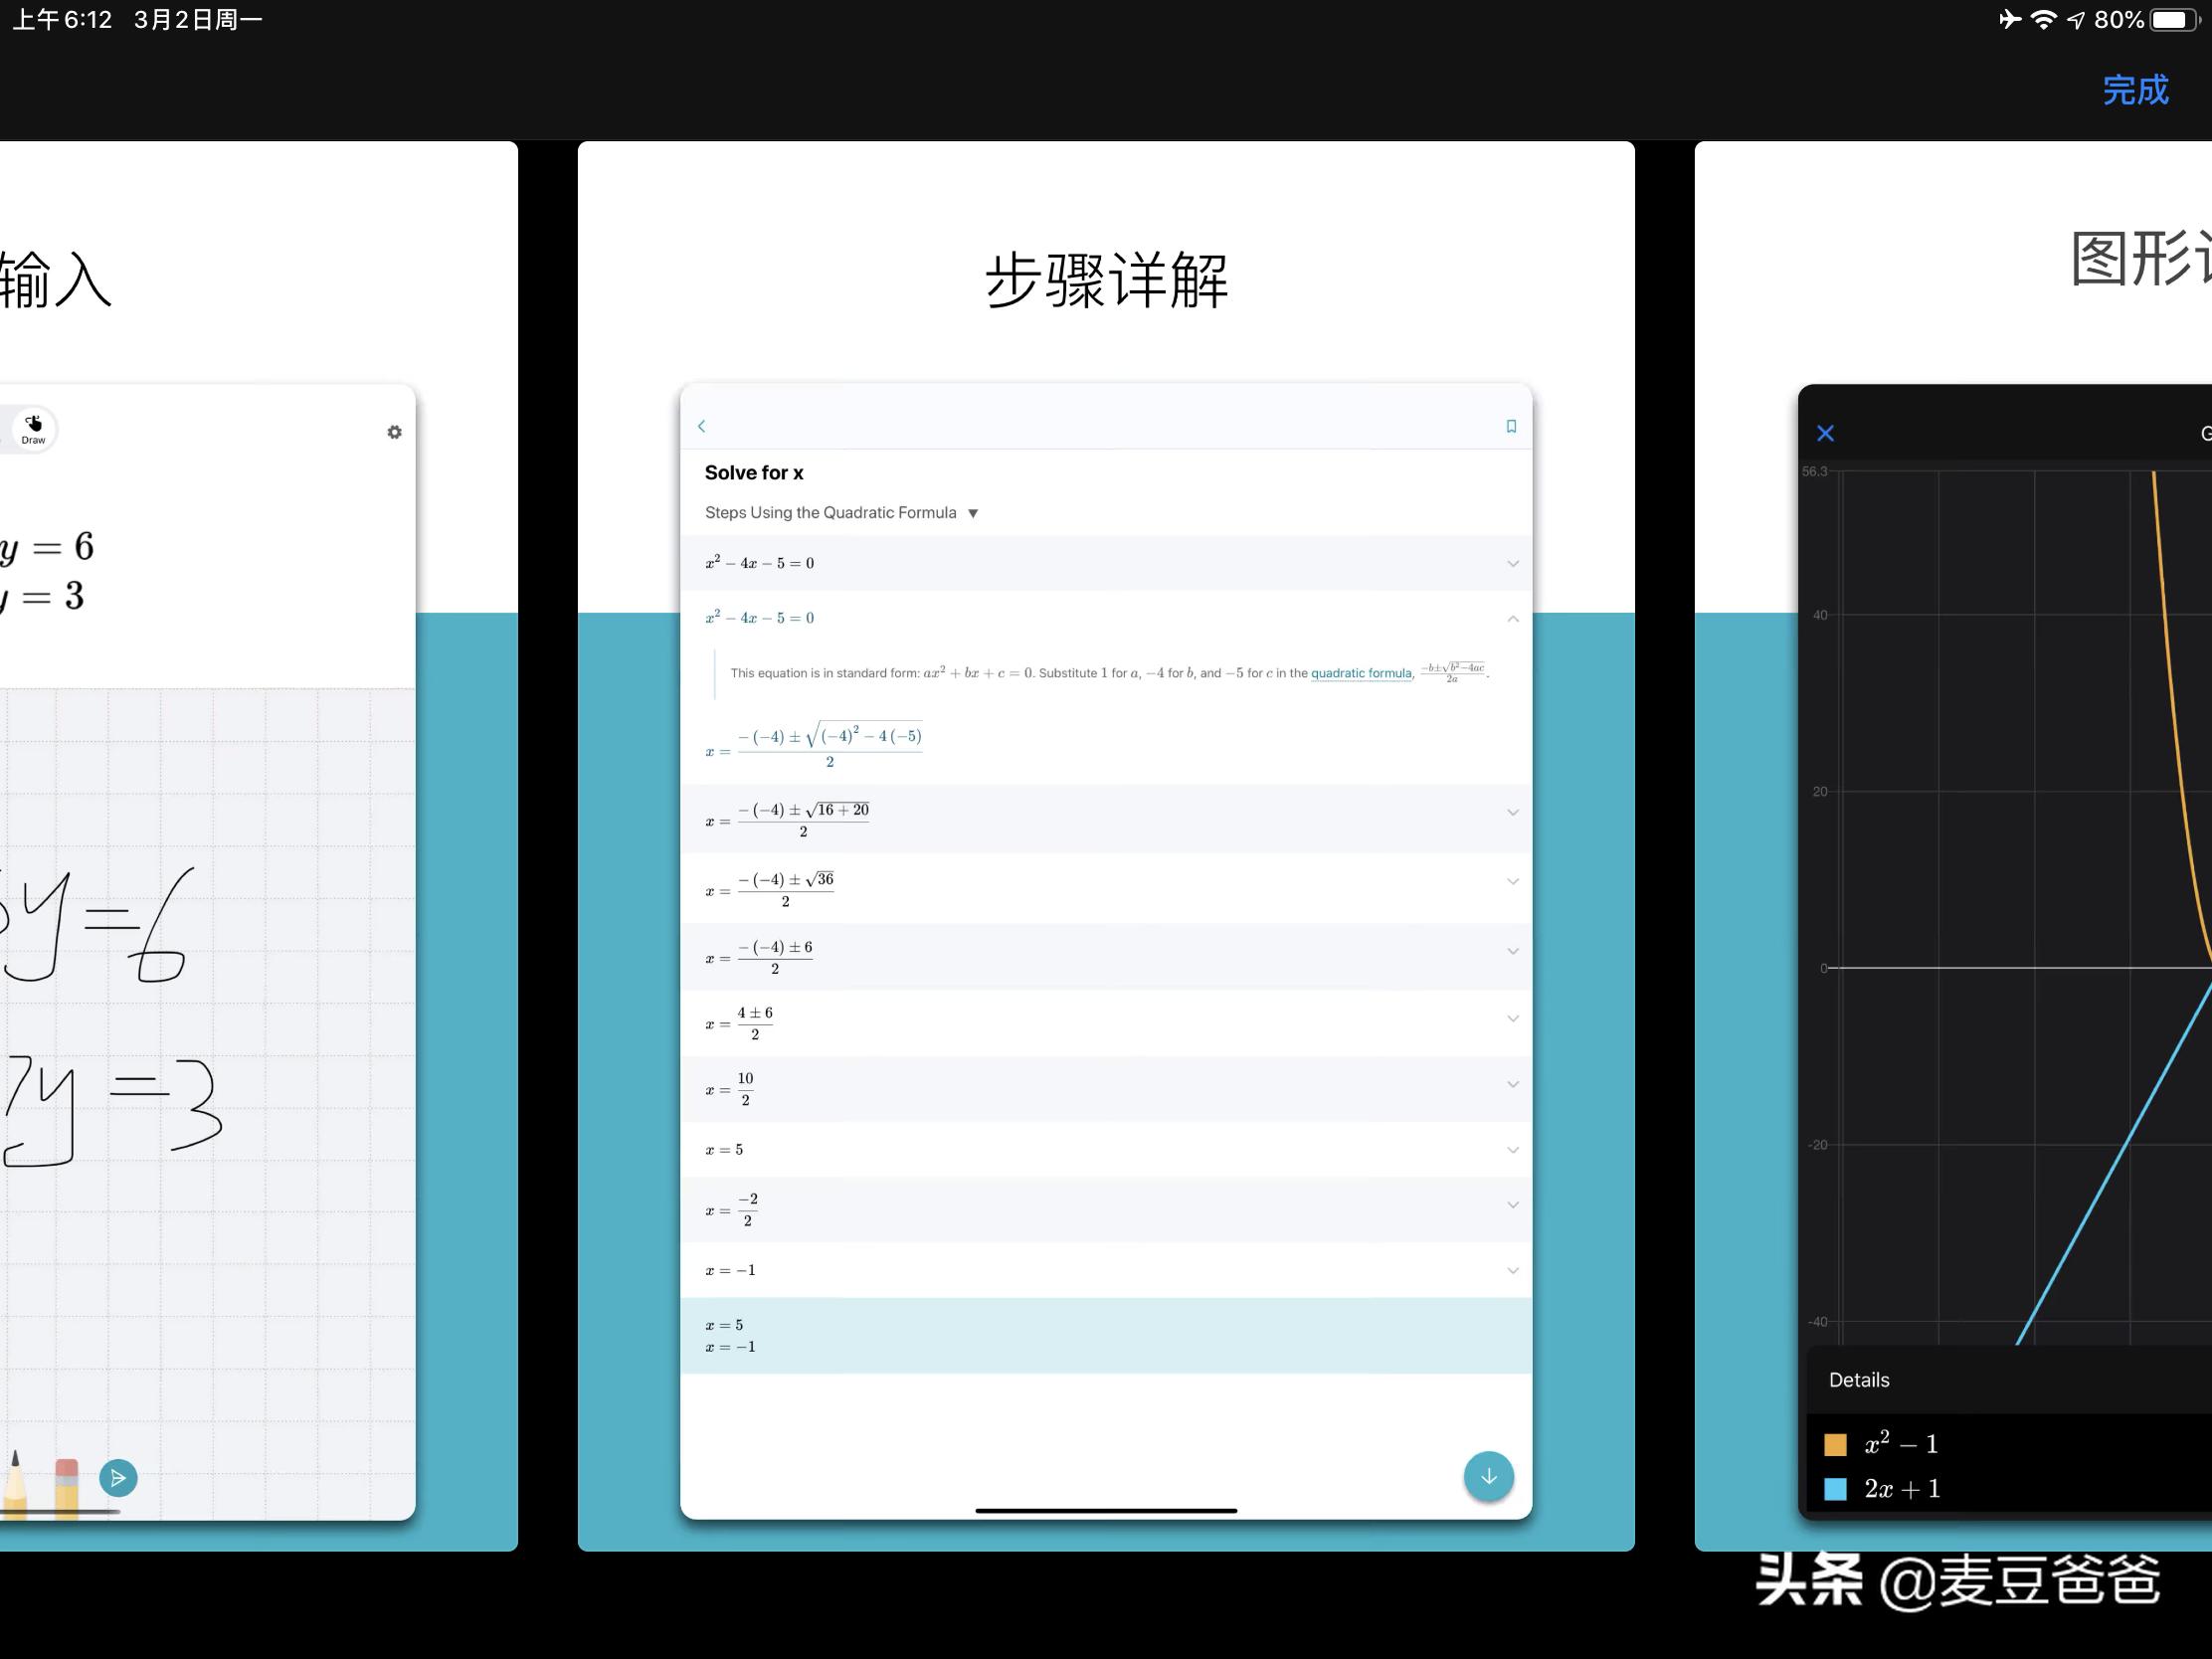Close the graph view with the X
The width and height of the screenshot is (2212, 1659).
[x=1825, y=433]
